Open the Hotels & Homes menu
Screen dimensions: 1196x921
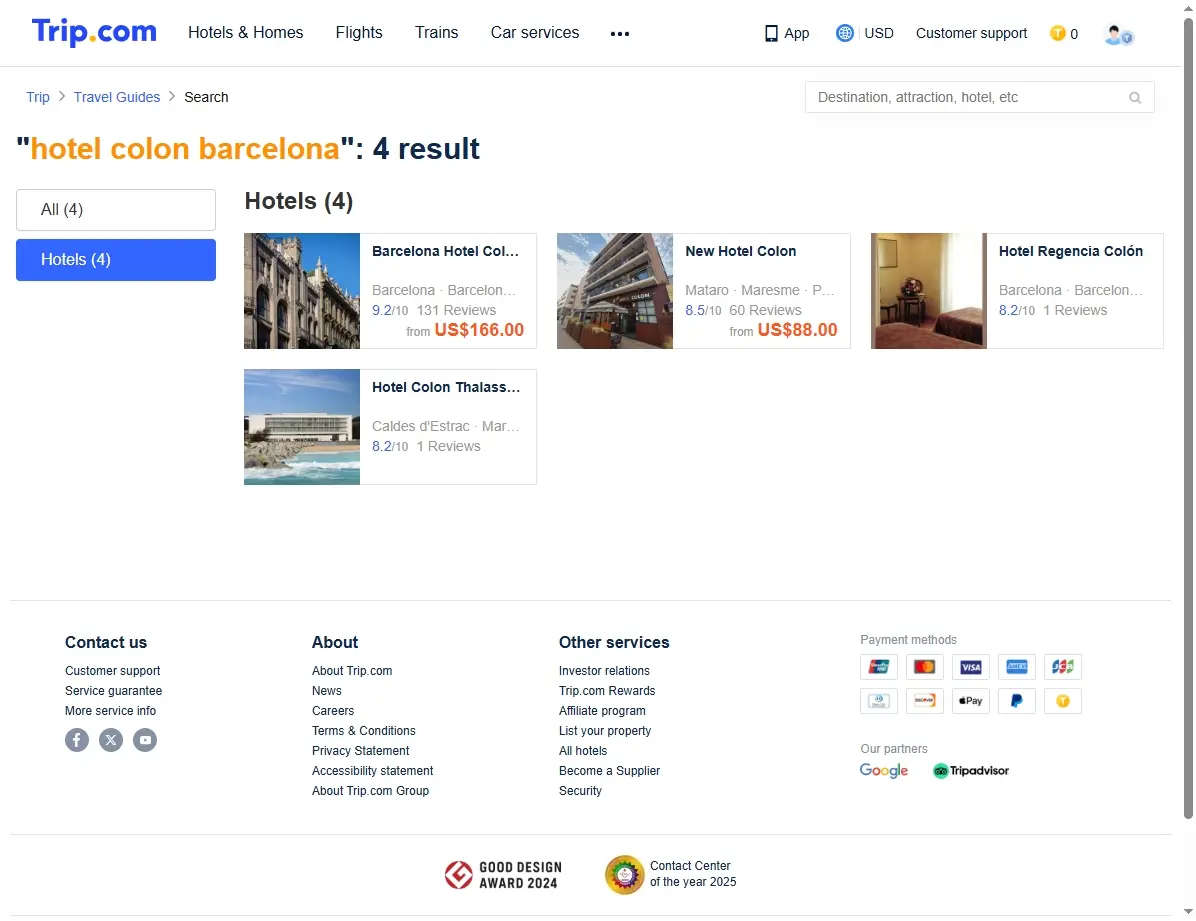point(246,33)
